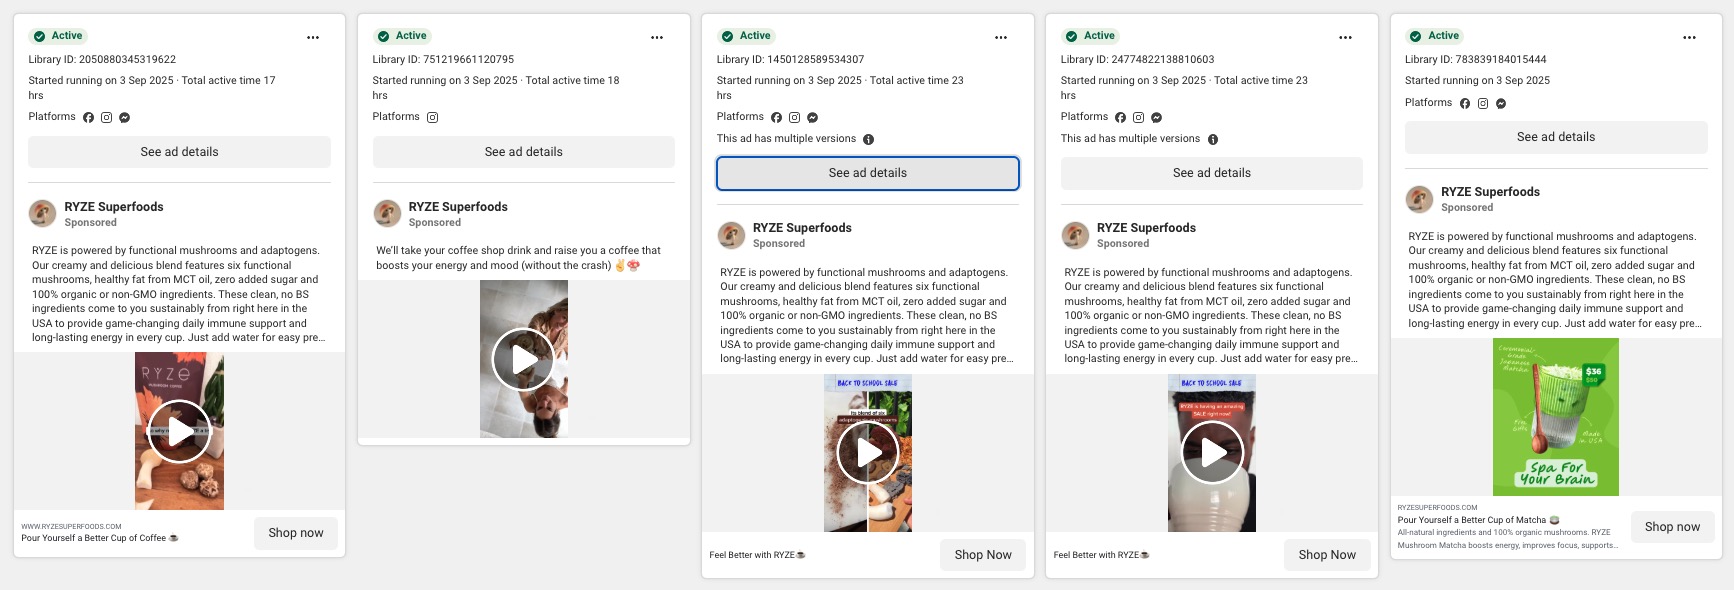
Task: Click Facebook platform icon on ad 1450128589534307
Action: coord(776,117)
